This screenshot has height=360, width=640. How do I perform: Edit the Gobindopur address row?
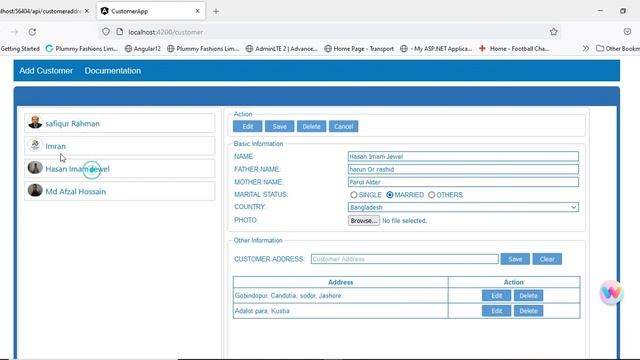(496, 296)
